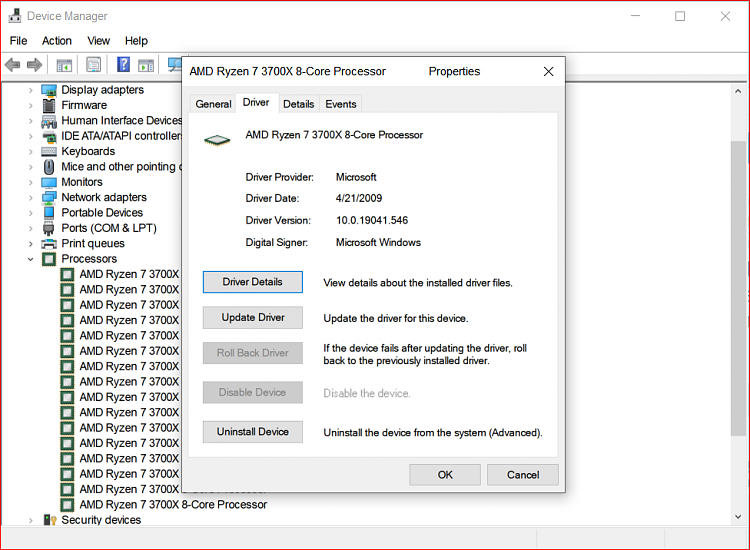Maximize the Device Manager window
Image resolution: width=750 pixels, height=550 pixels.
coord(680,16)
